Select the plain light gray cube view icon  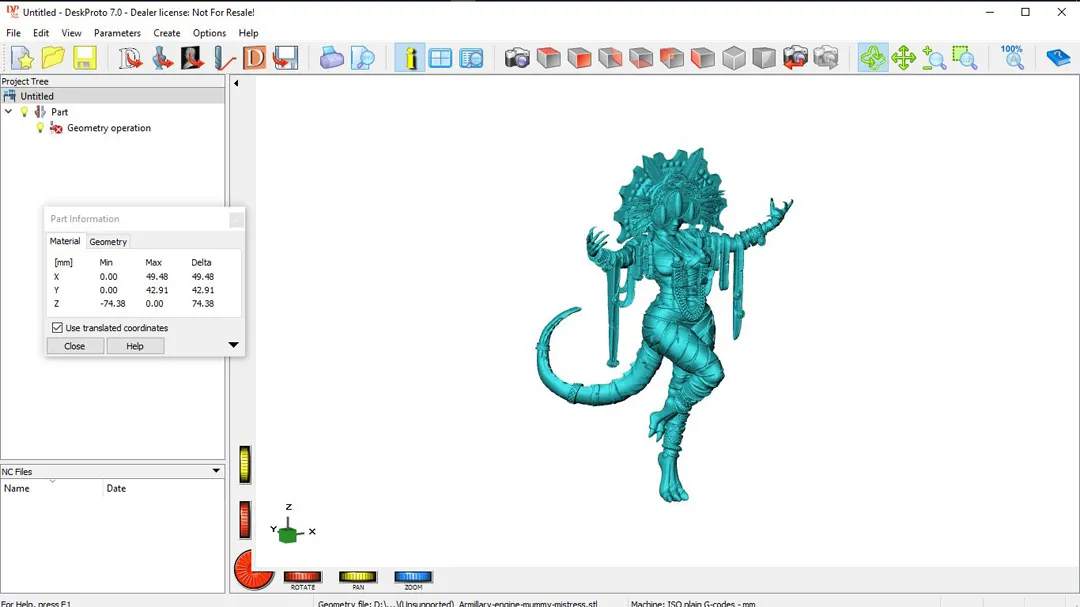click(x=734, y=58)
